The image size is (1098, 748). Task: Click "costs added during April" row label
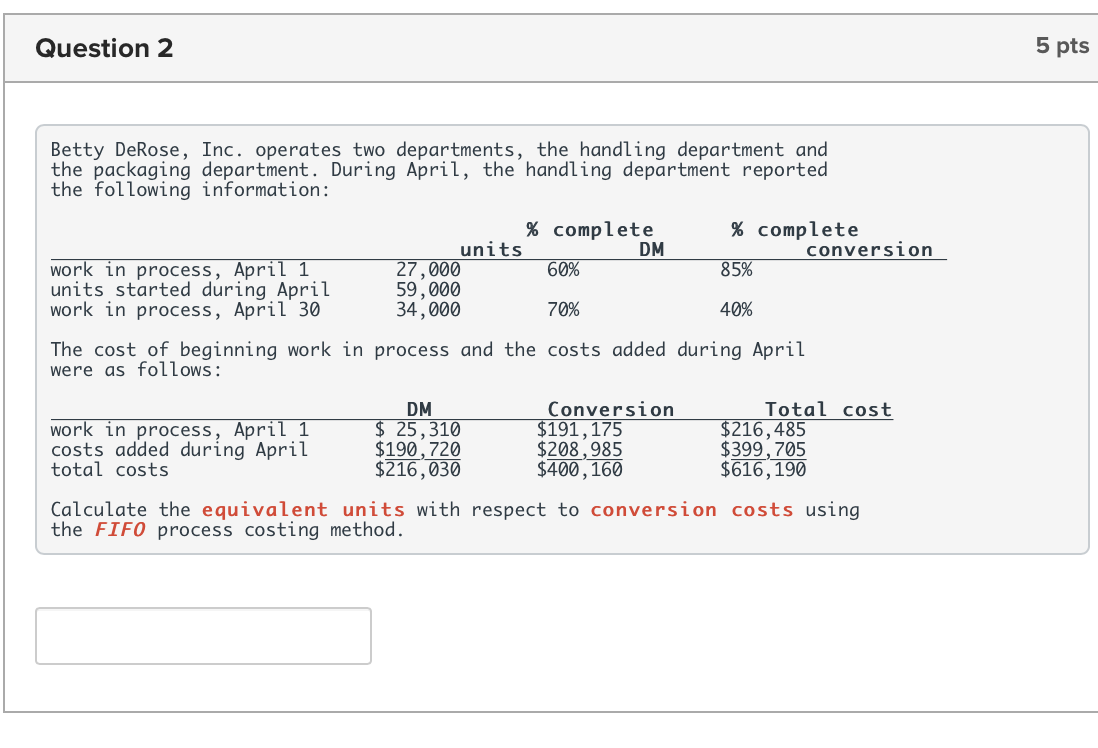[x=179, y=450]
